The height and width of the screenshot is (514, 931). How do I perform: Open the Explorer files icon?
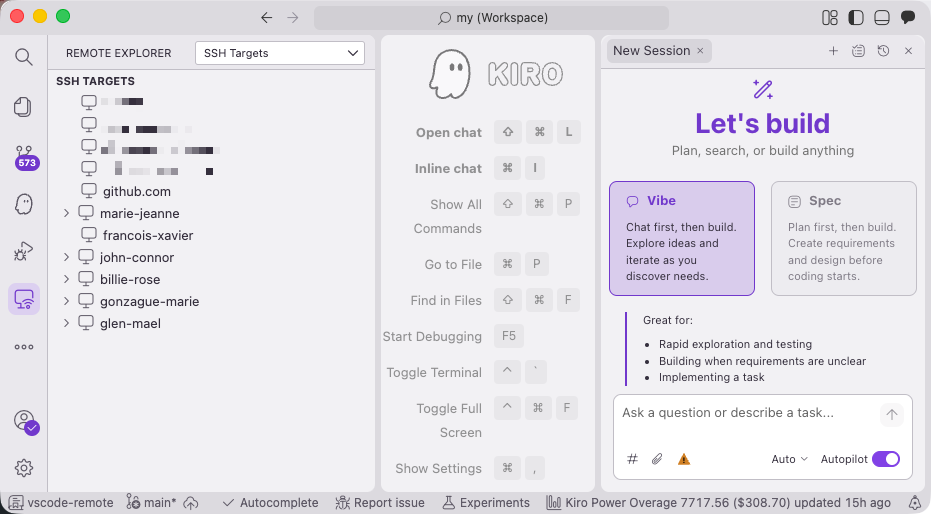tap(24, 107)
